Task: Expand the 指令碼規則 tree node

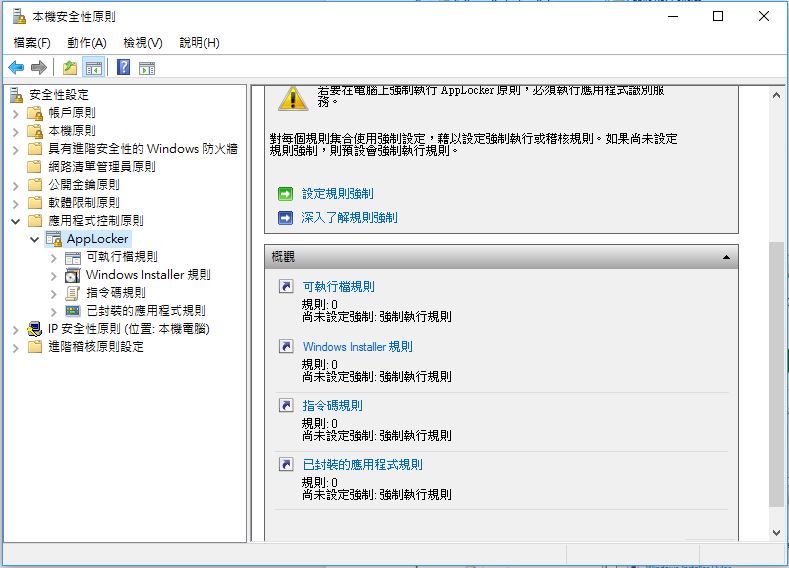Action: tap(53, 293)
